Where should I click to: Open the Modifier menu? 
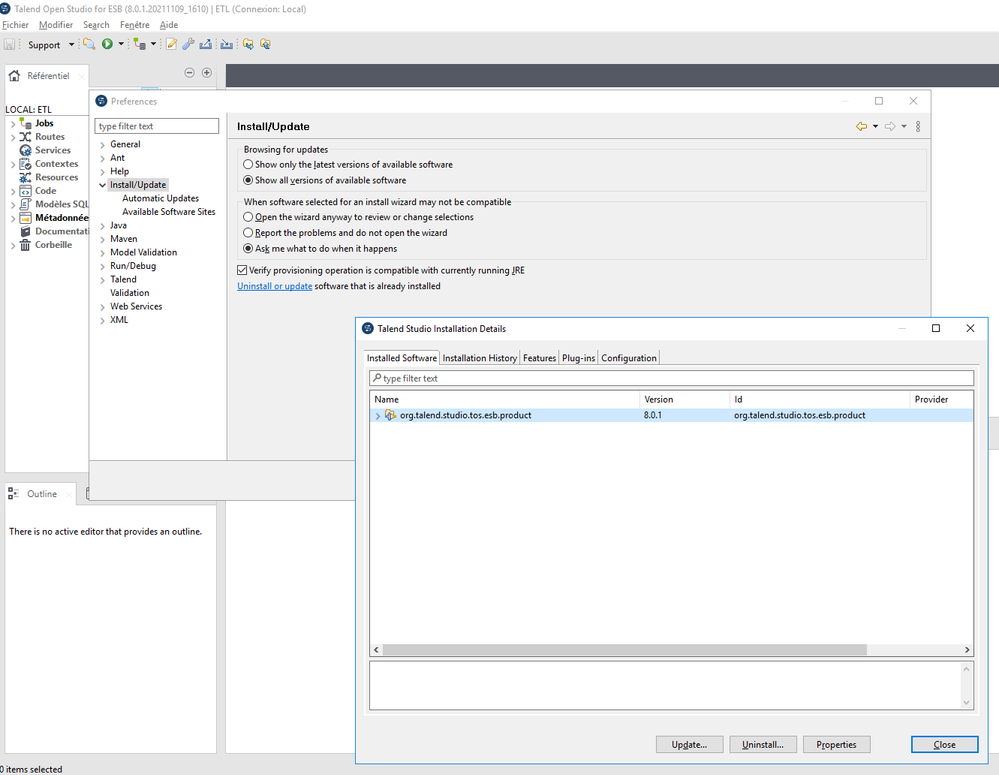pyautogui.click(x=56, y=25)
